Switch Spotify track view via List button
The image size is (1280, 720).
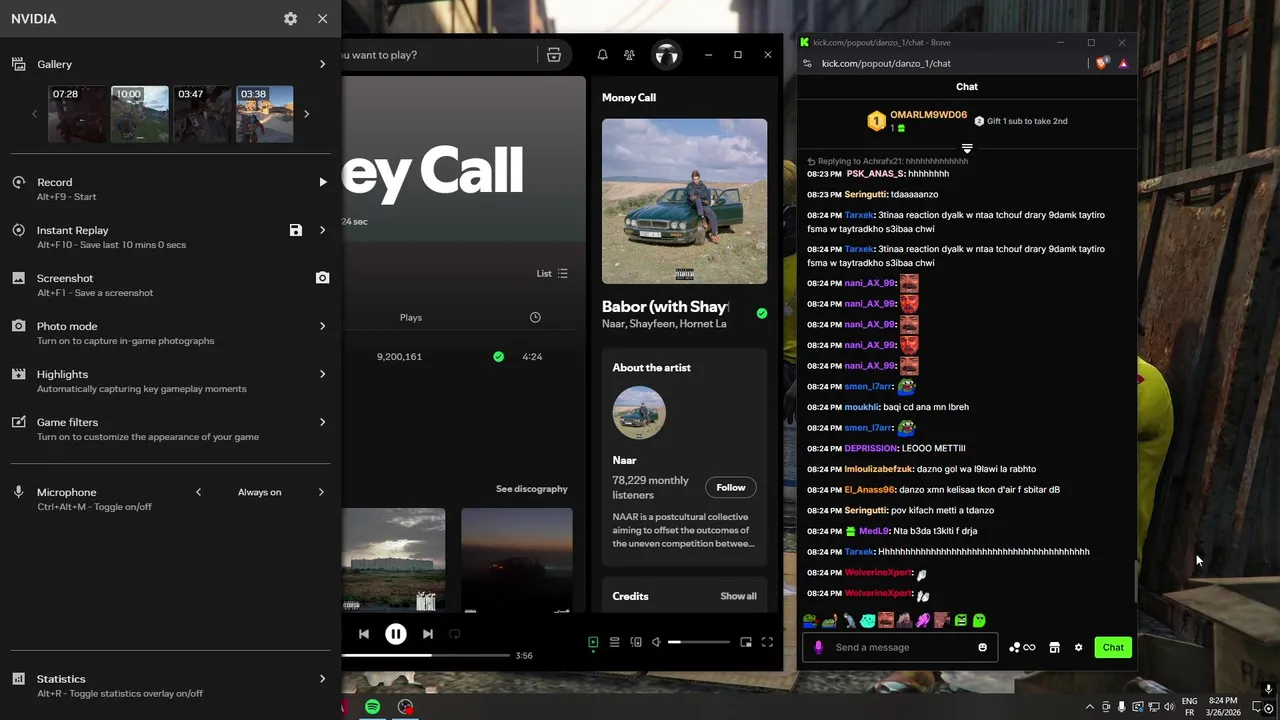[x=552, y=273]
